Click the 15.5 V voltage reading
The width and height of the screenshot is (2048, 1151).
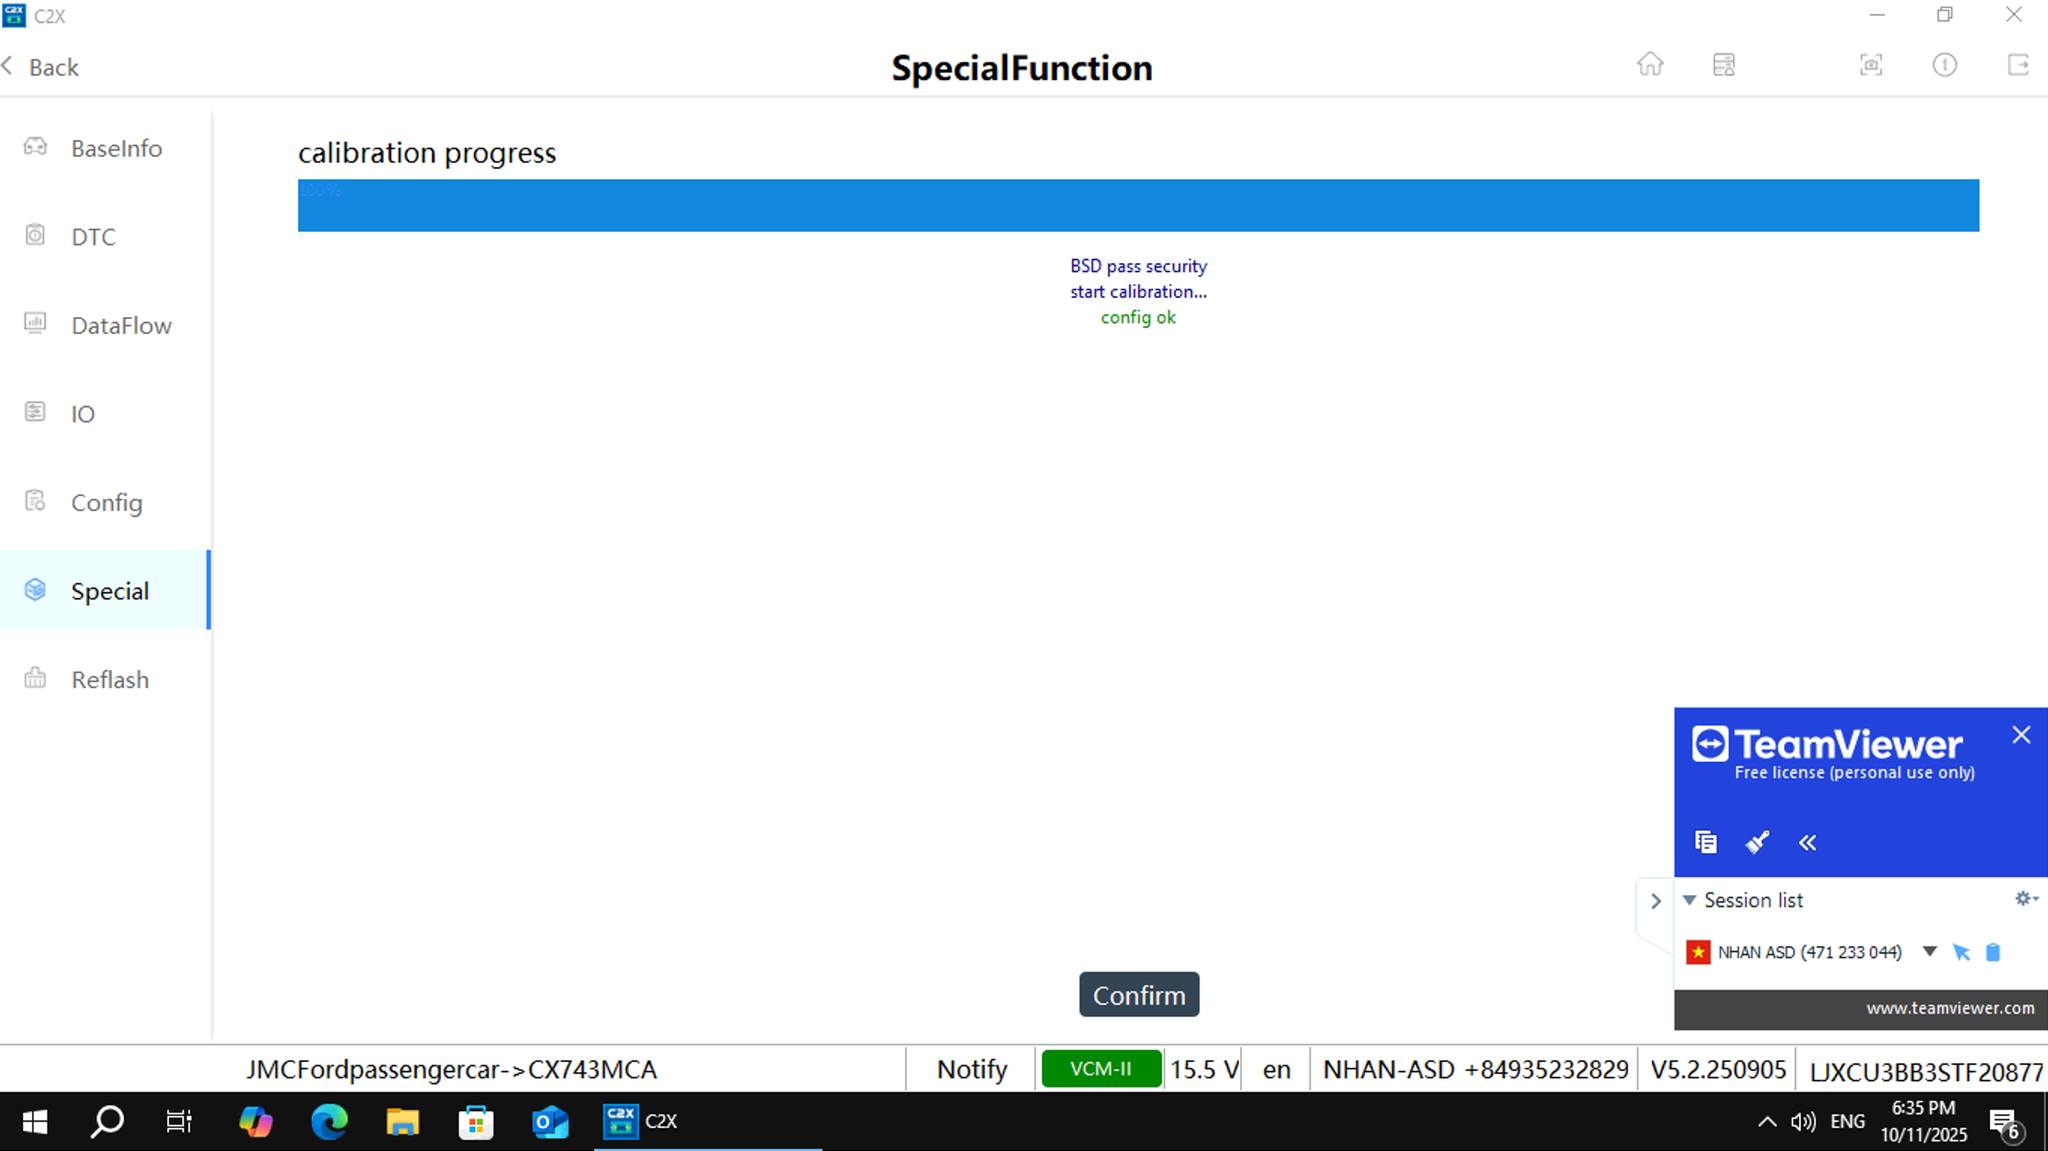click(1204, 1069)
